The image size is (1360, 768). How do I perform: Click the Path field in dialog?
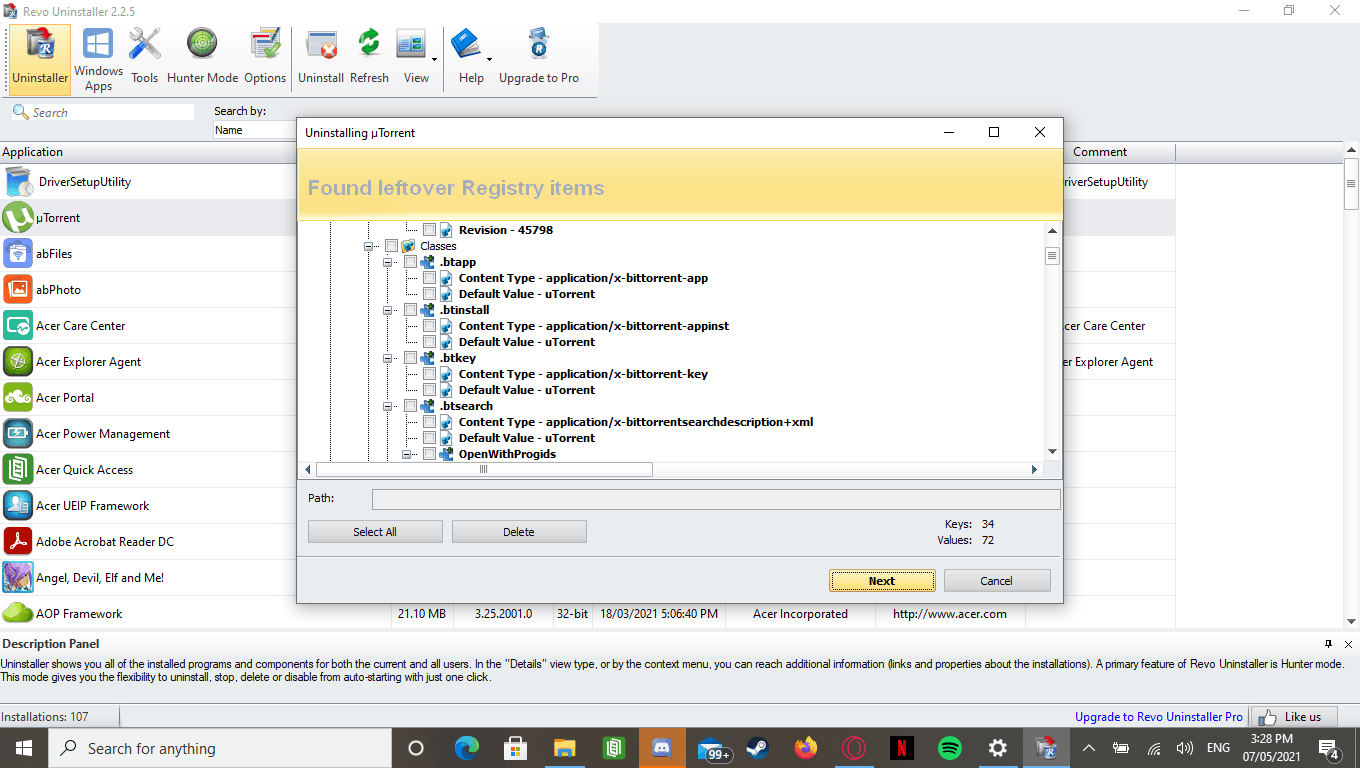[716, 499]
